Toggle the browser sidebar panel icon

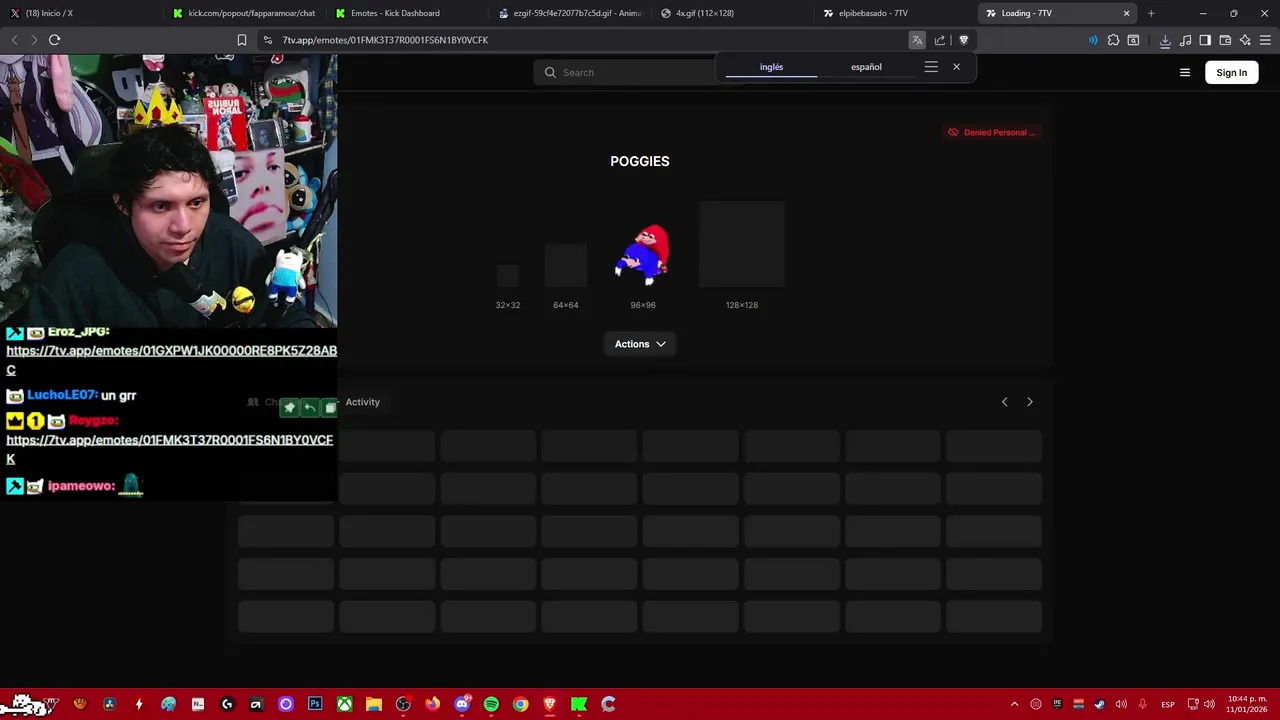coord(1205,40)
